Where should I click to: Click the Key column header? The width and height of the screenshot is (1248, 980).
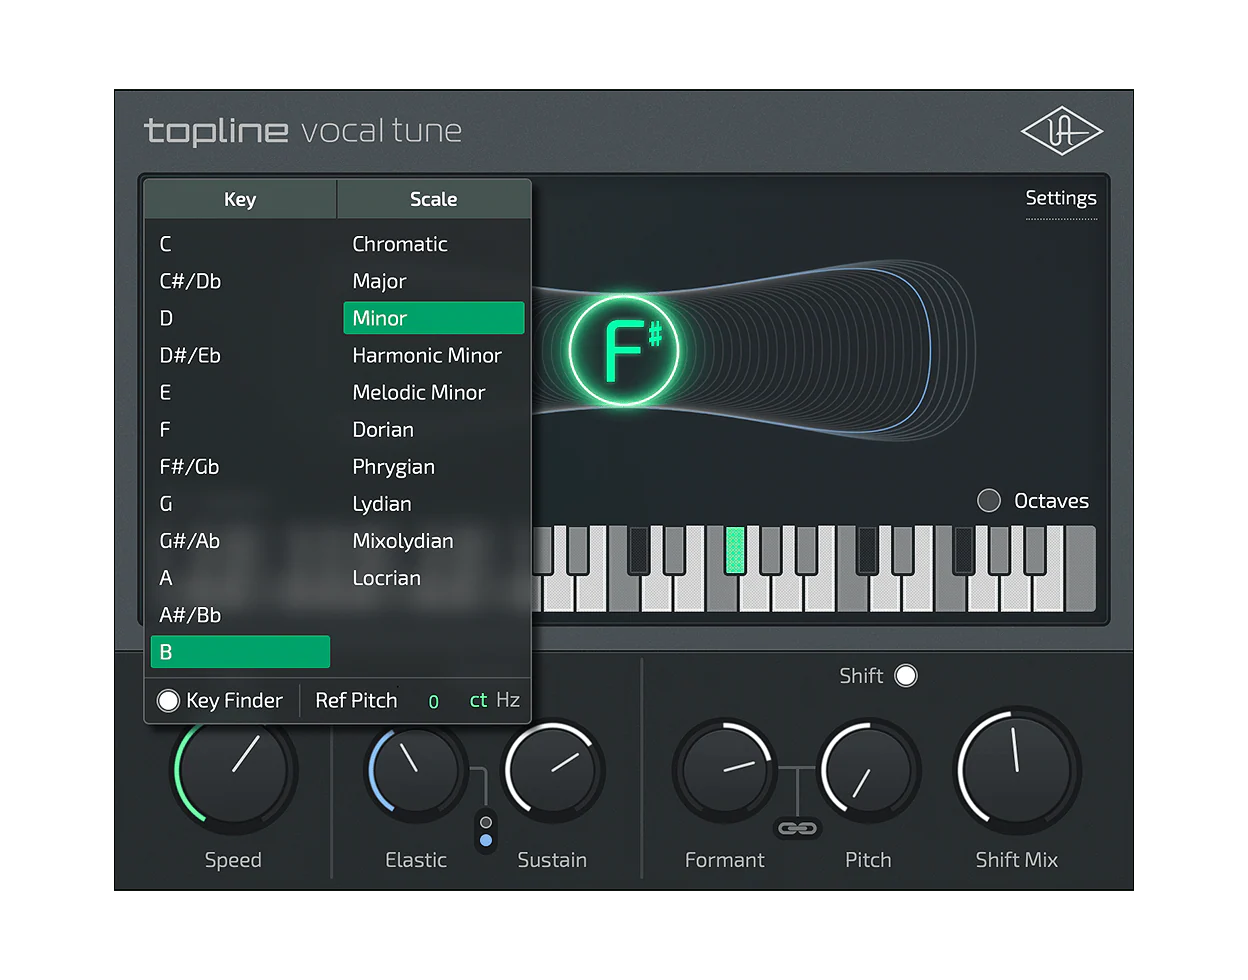[240, 199]
